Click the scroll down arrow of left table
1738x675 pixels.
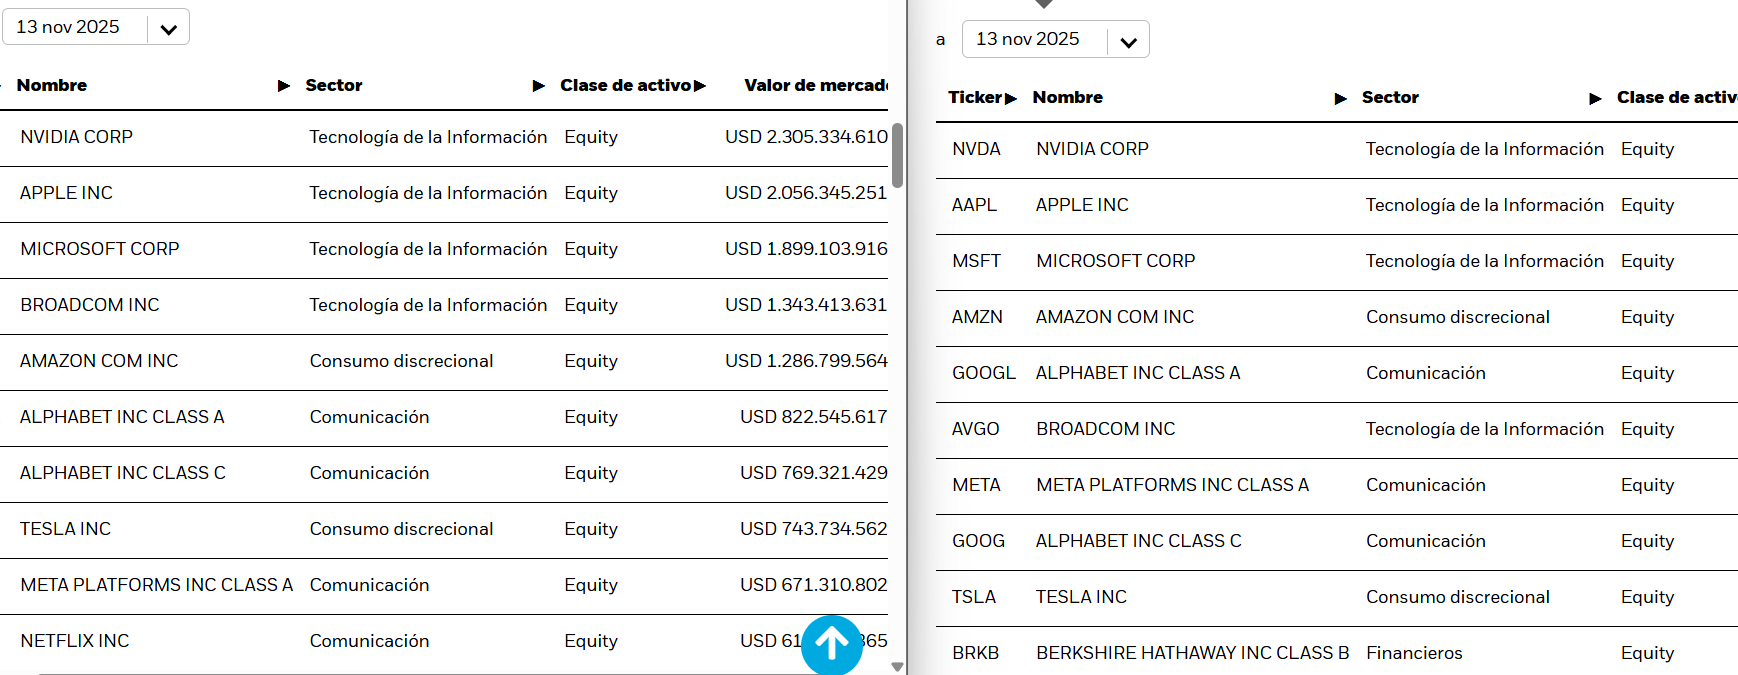[897, 667]
